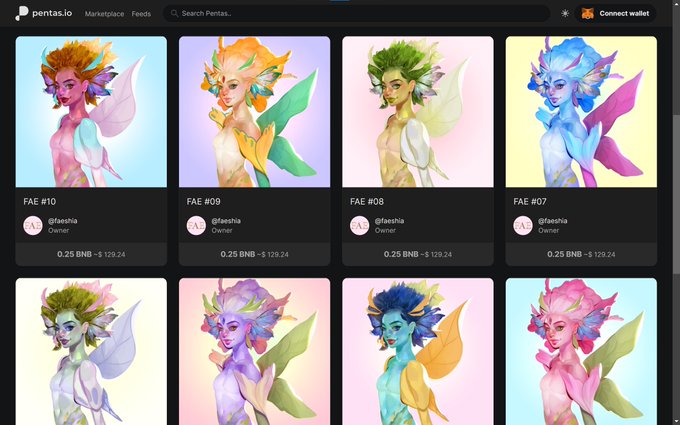This screenshot has height=425, width=680.
Task: Click the owner avatar on FAE #08
Action: (x=360, y=226)
